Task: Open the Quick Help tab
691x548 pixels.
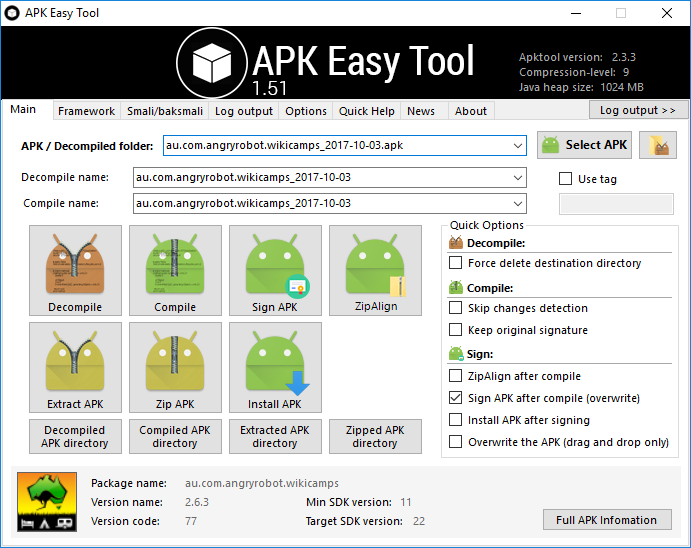Action: 367,111
